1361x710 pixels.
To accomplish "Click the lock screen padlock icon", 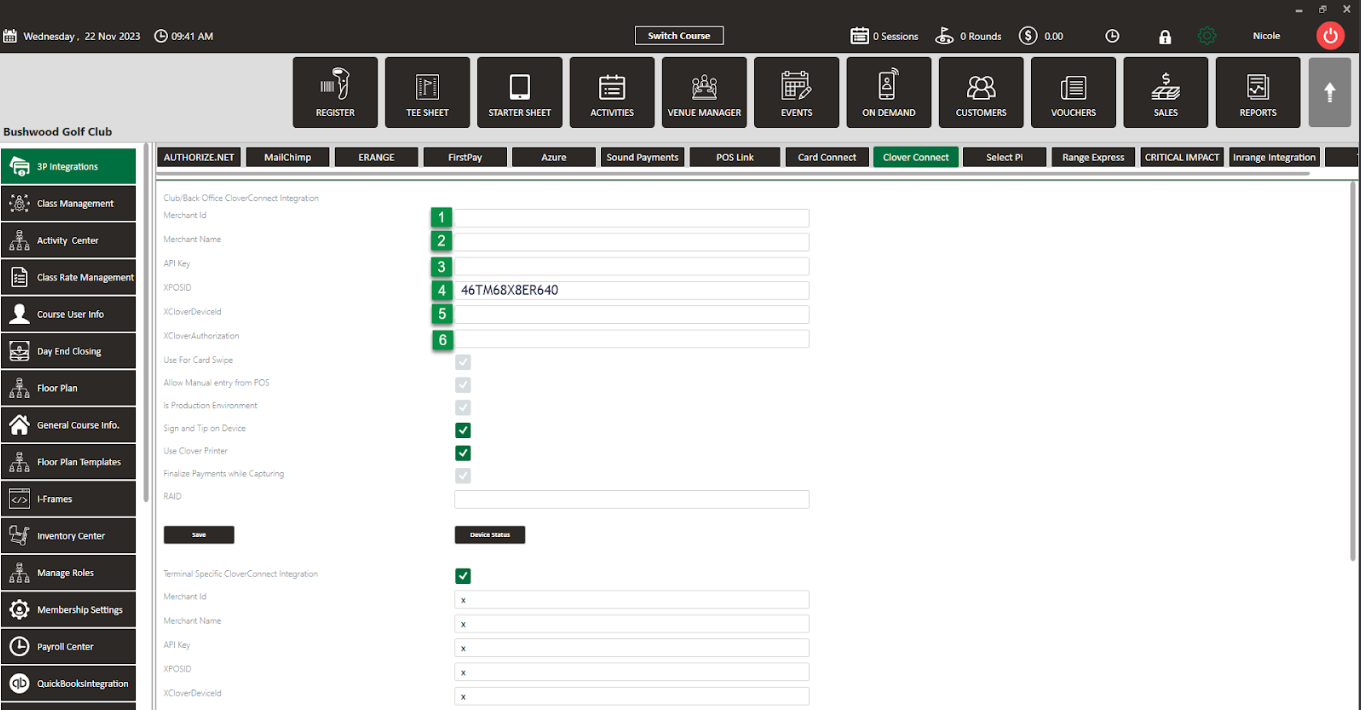I will (1165, 36).
